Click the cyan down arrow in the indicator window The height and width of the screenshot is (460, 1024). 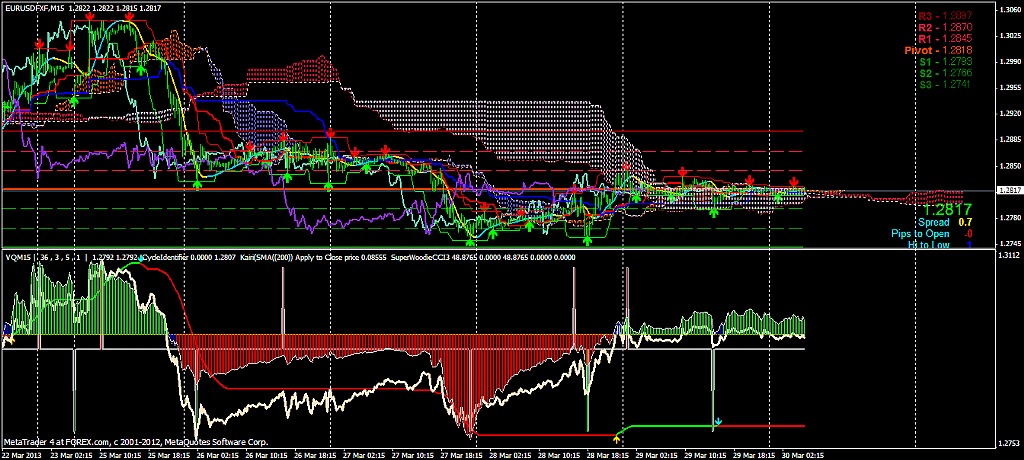coord(717,423)
